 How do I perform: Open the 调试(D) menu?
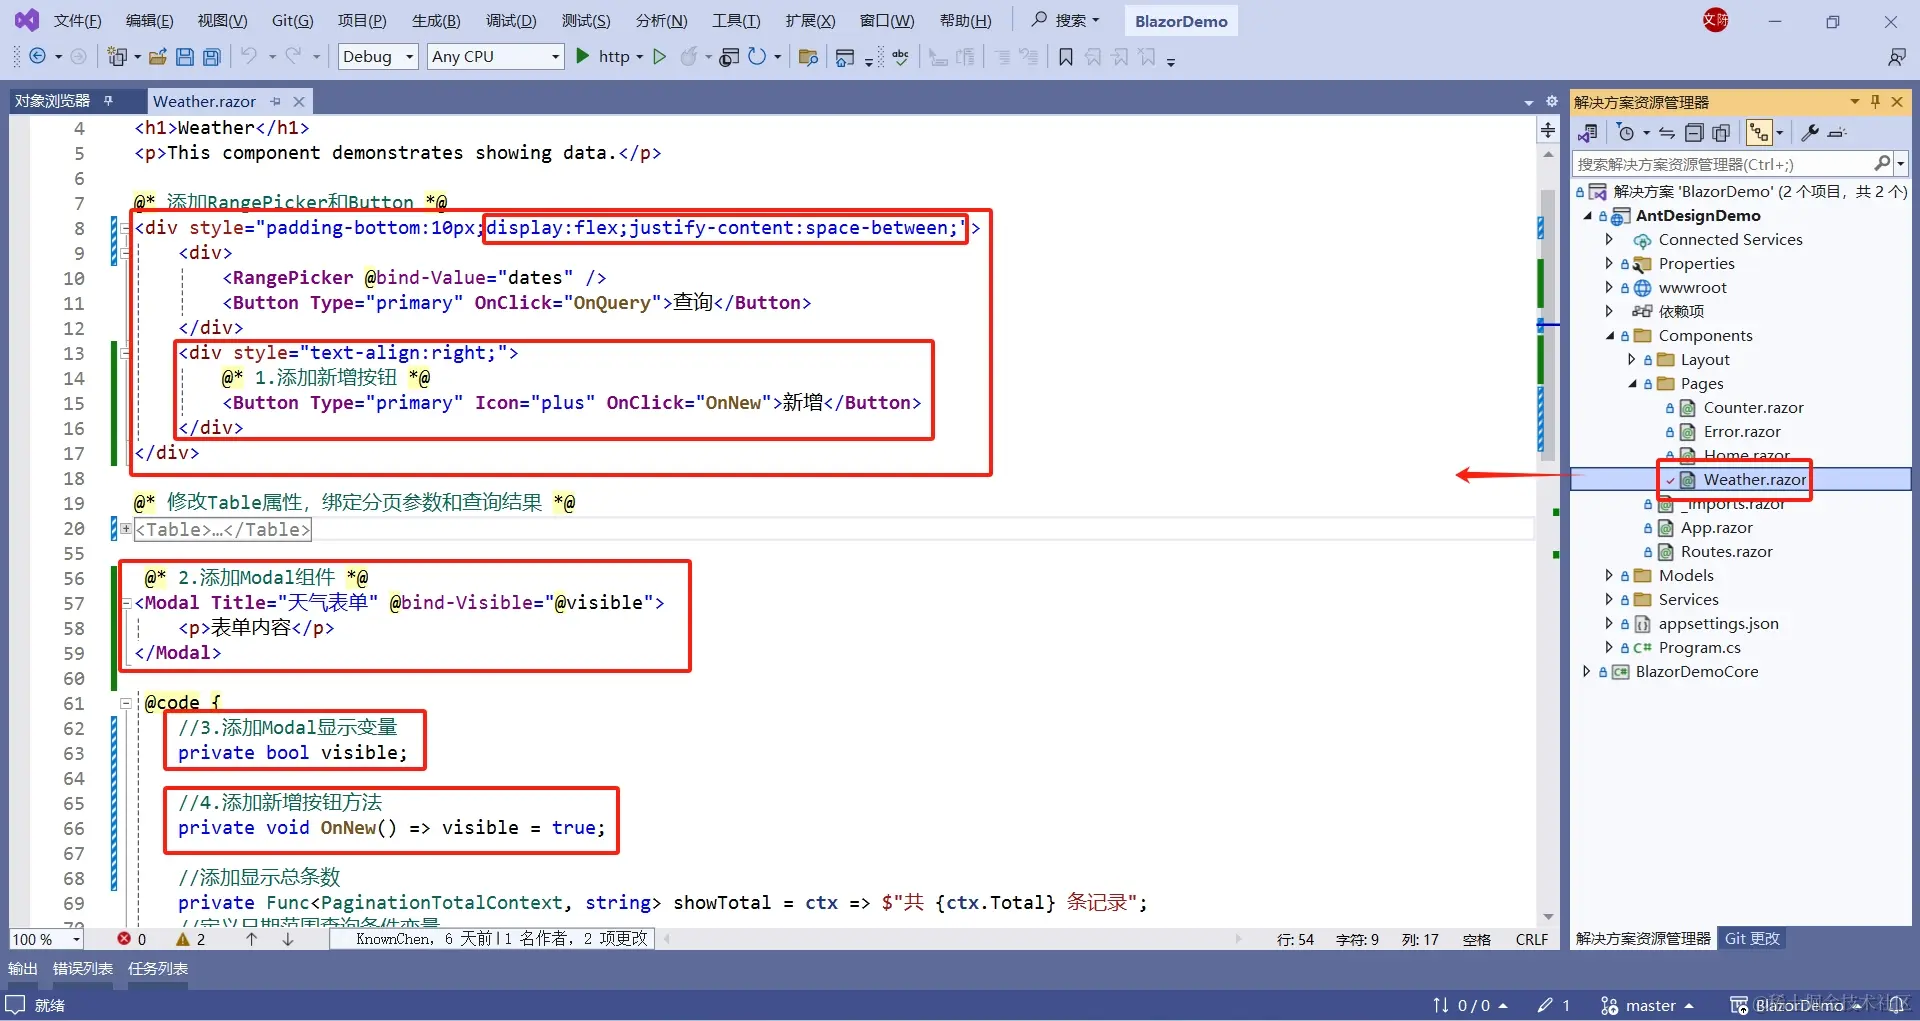coord(511,21)
